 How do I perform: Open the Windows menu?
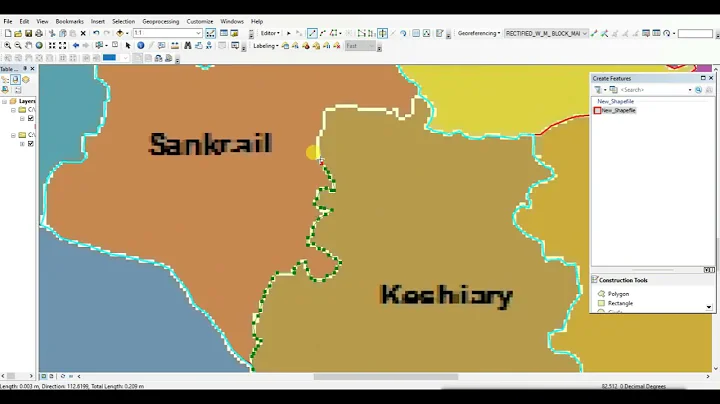pos(232,22)
